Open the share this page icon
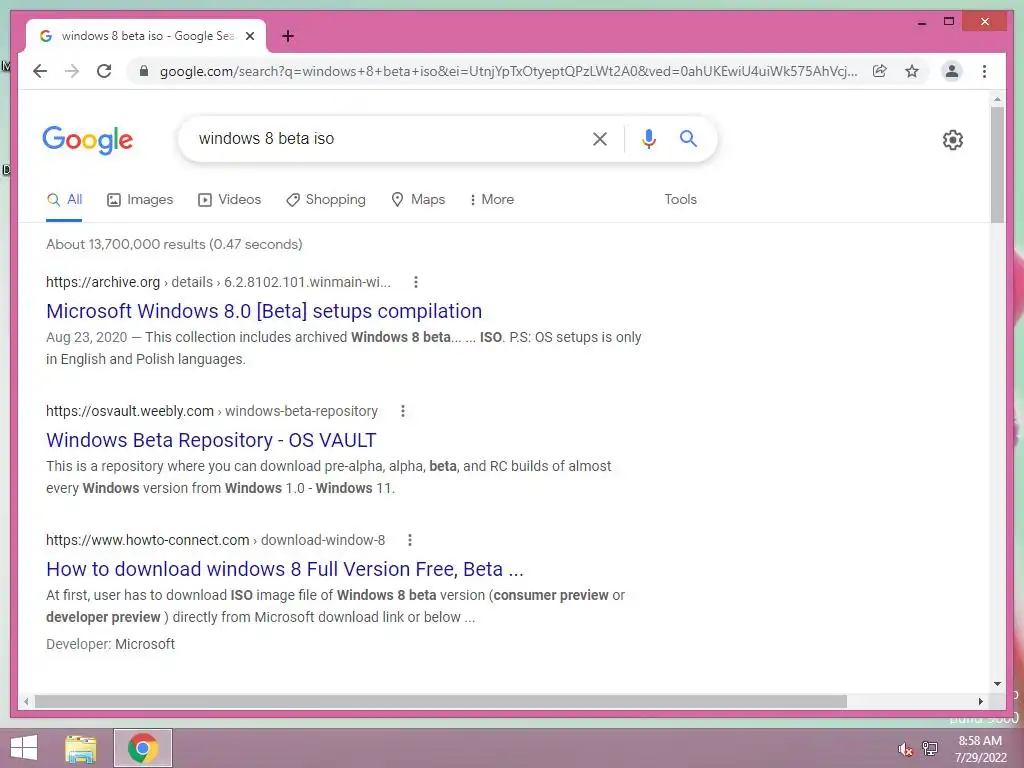Image resolution: width=1024 pixels, height=768 pixels. pyautogui.click(x=880, y=71)
